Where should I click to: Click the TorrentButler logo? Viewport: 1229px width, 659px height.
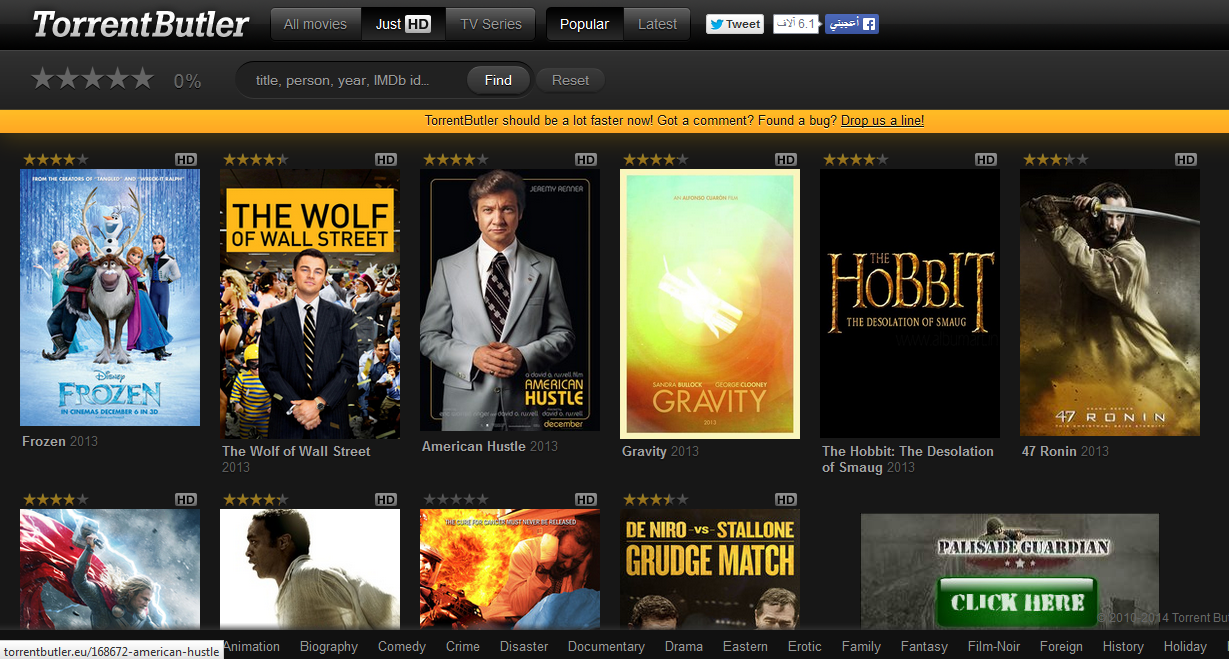[x=140, y=24]
